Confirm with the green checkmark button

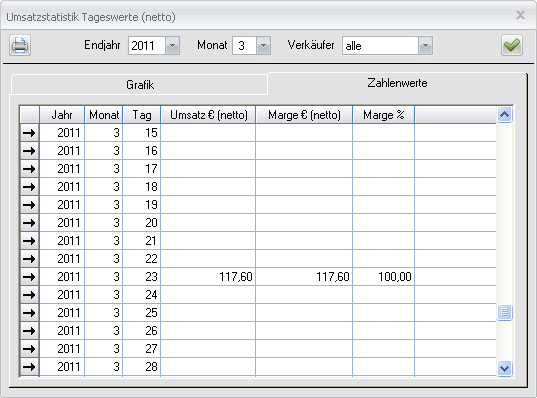(512, 45)
